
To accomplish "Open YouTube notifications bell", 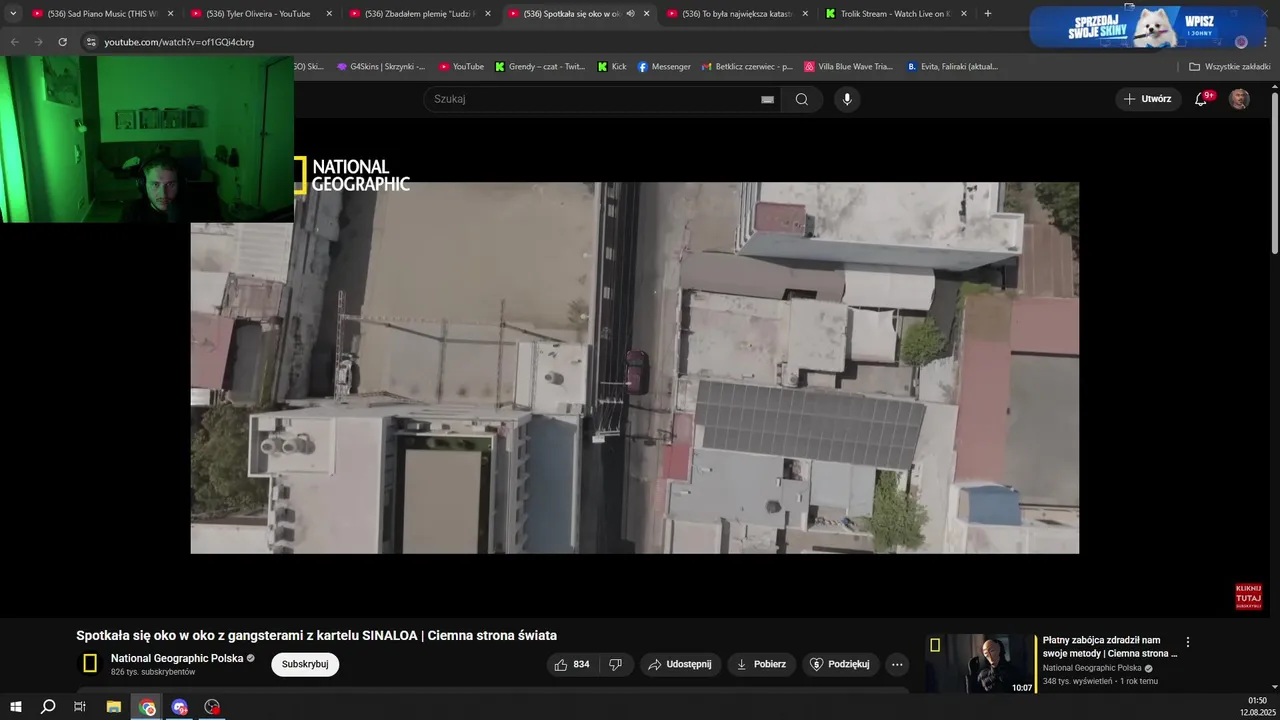I will click(1202, 99).
